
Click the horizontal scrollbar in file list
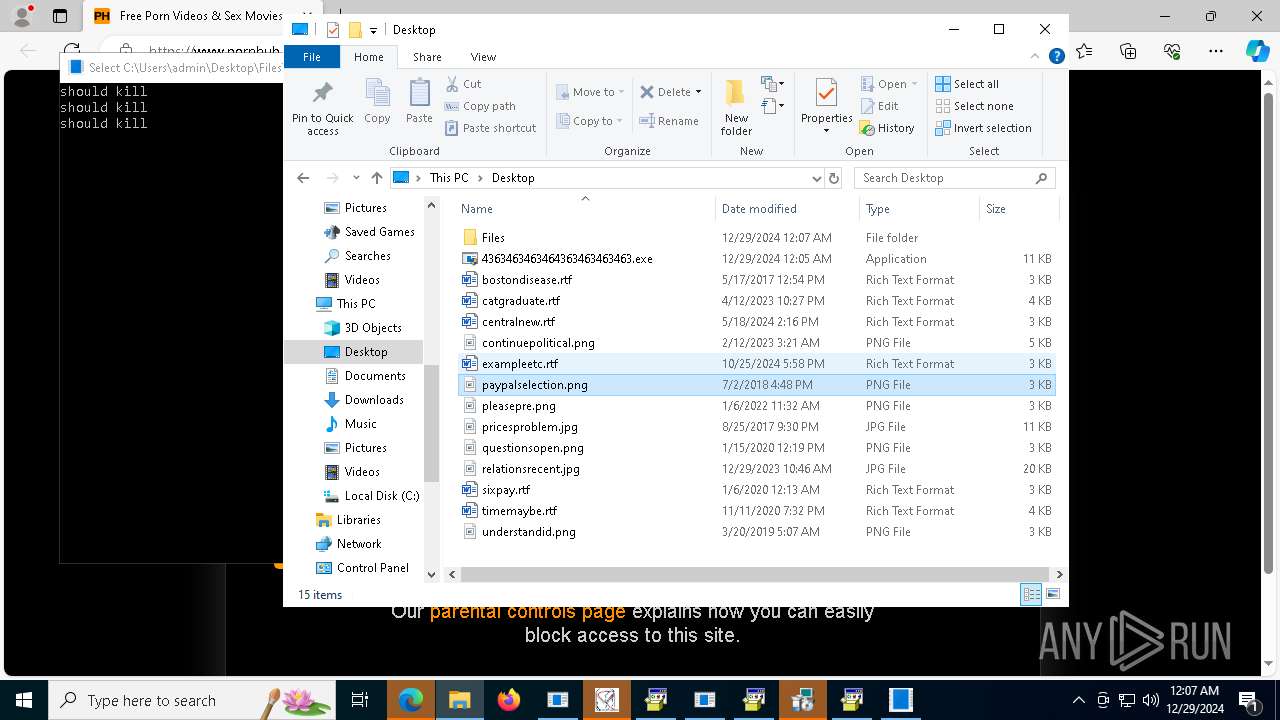(755, 574)
